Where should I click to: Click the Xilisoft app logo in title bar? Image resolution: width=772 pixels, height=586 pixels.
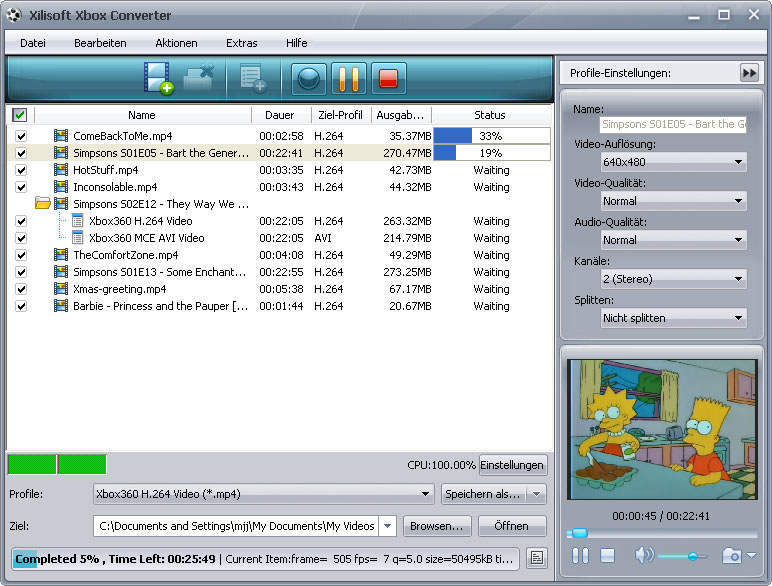pyautogui.click(x=14, y=15)
